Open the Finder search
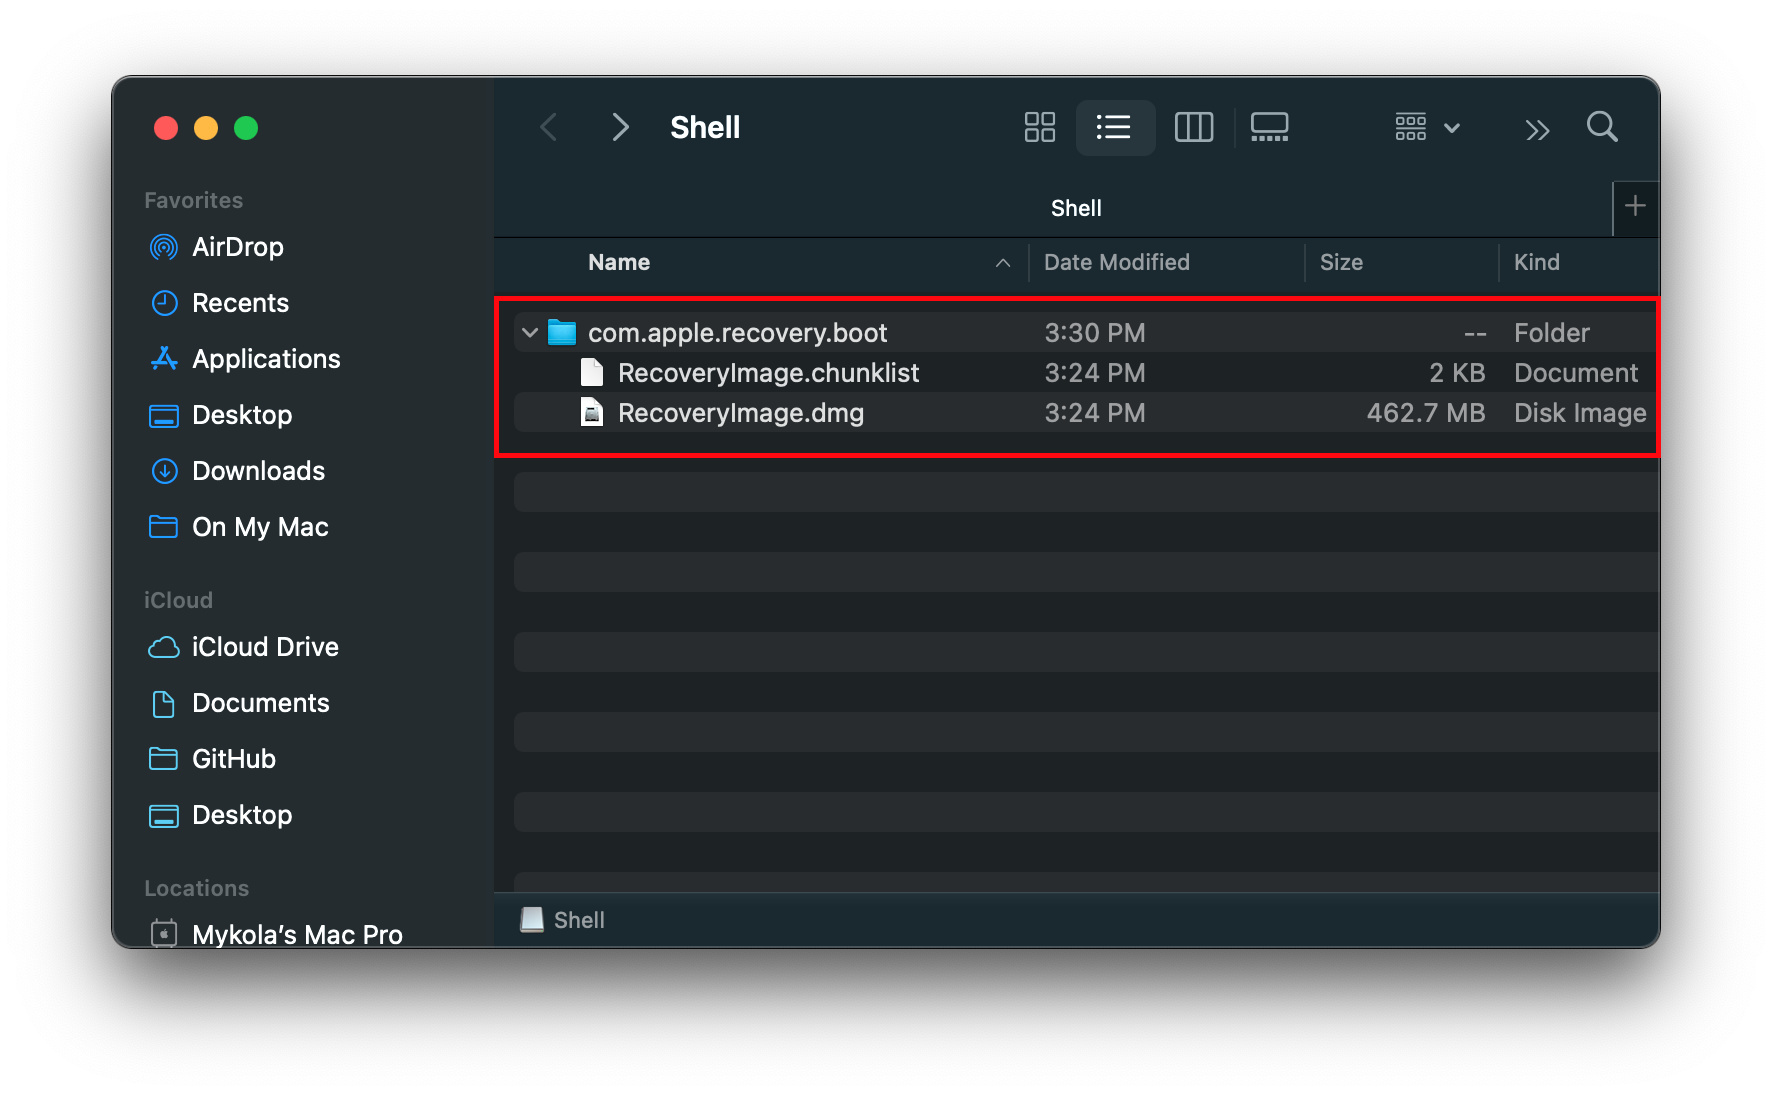This screenshot has height=1096, width=1772. 1601,127
